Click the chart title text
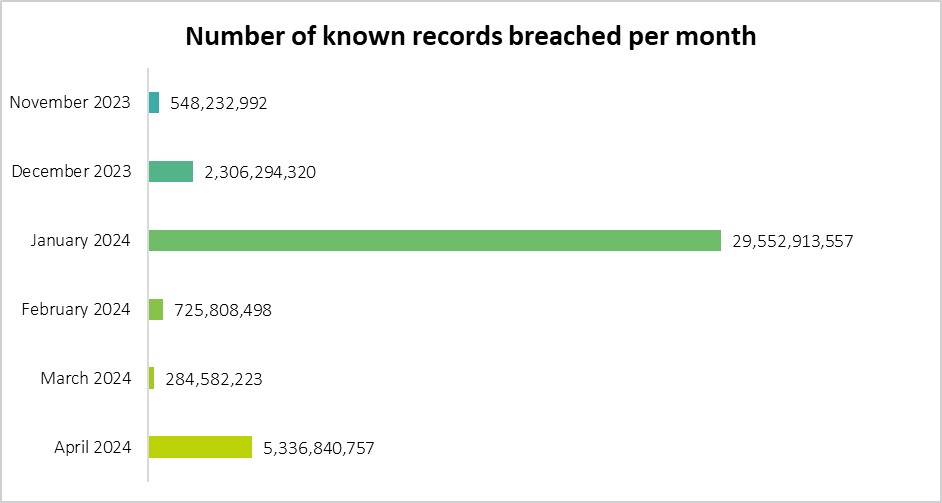This screenshot has height=503, width=942. 471,37
